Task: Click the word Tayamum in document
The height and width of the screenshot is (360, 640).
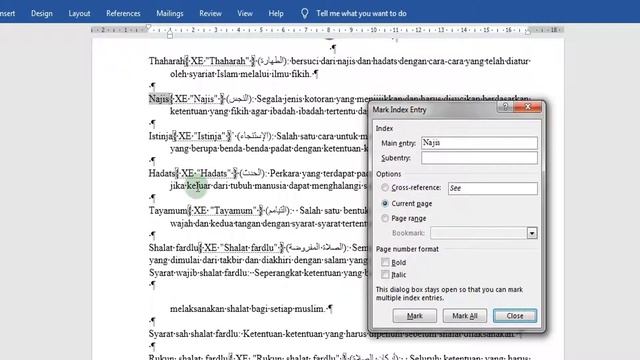Action: click(168, 211)
